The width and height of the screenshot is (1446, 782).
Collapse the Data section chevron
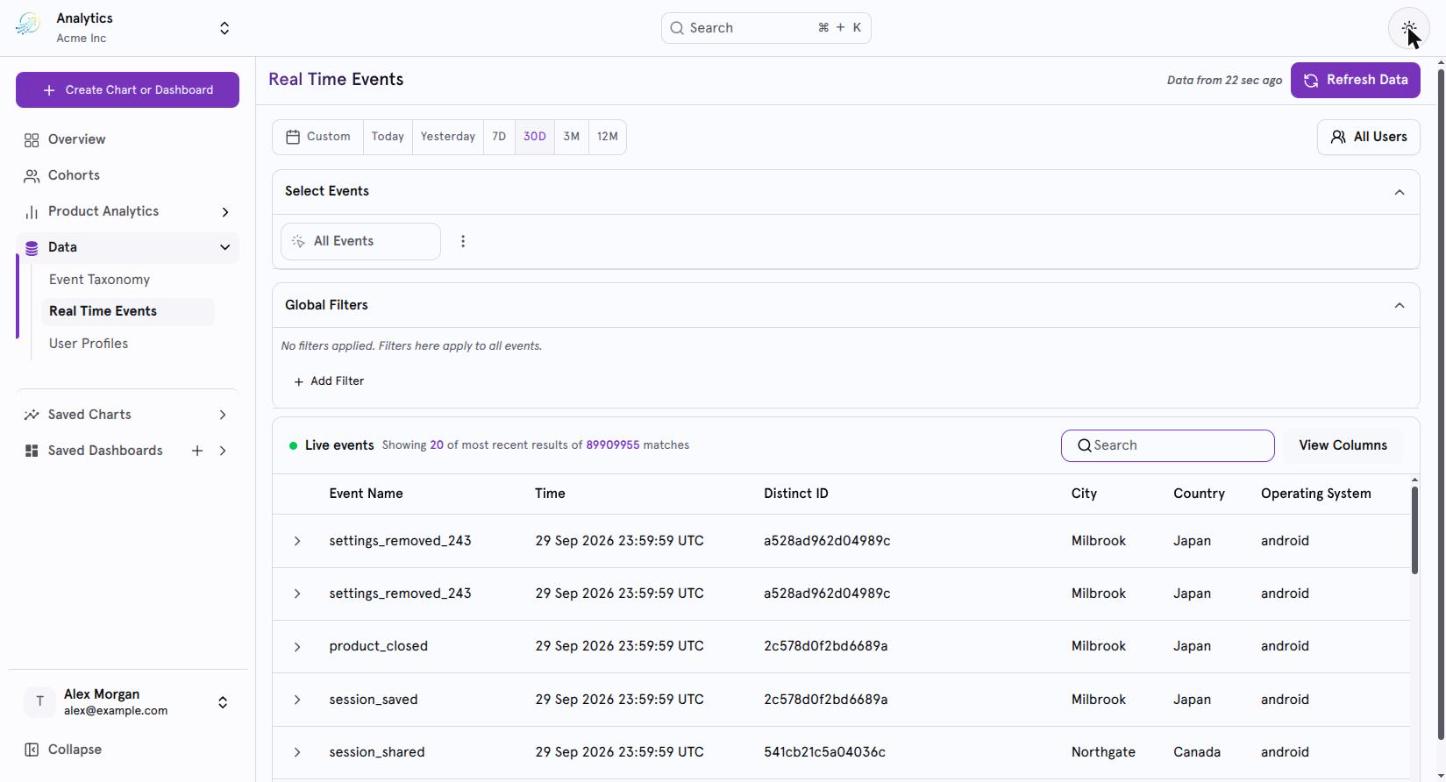point(225,248)
